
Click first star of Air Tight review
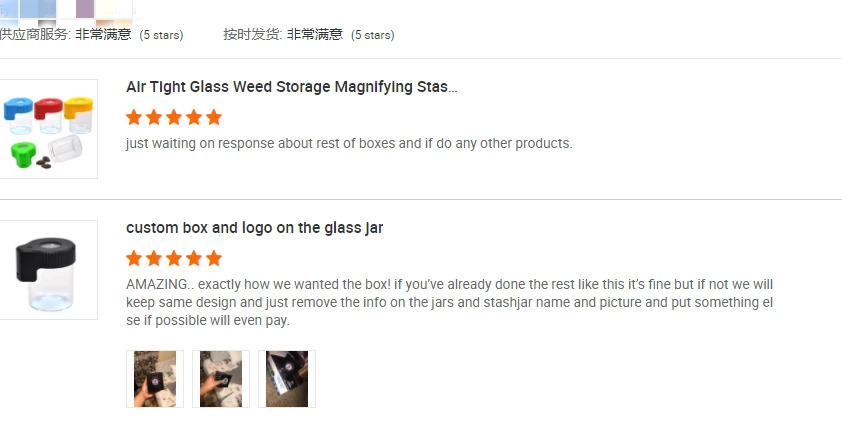coord(135,117)
